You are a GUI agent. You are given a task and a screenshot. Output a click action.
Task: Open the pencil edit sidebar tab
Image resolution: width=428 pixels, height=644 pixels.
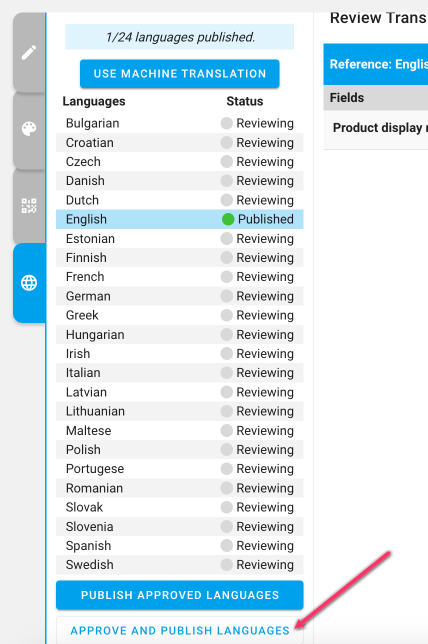coord(29,52)
